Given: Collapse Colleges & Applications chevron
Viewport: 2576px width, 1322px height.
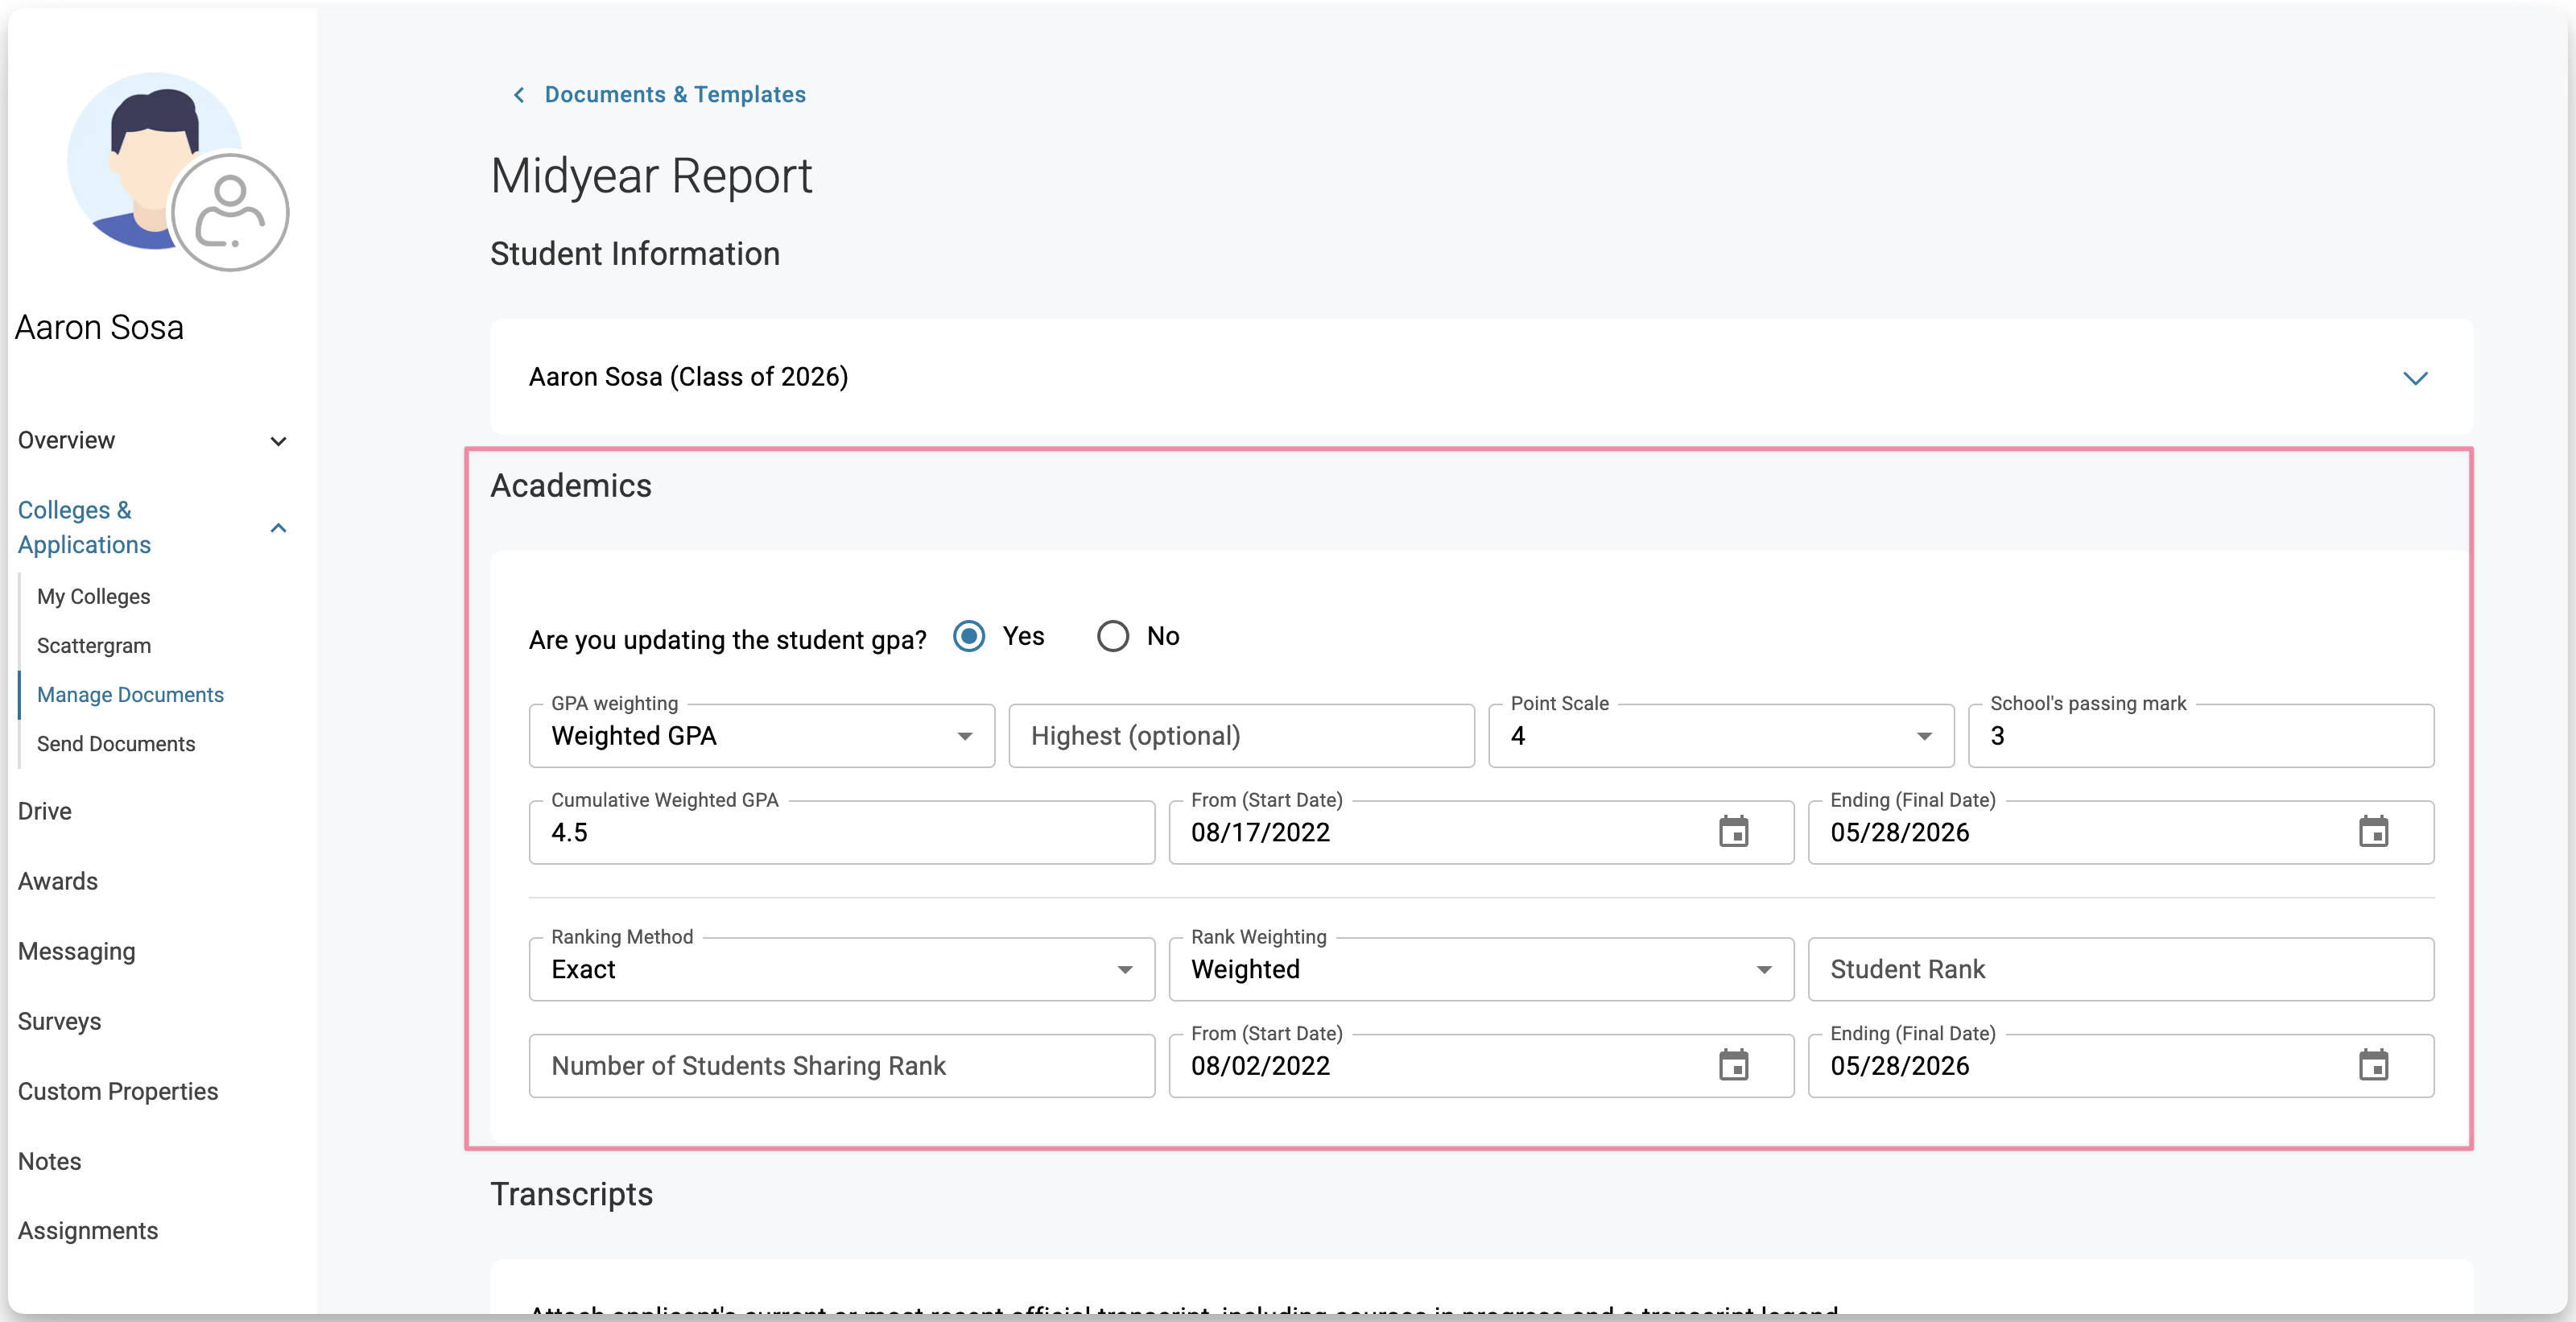Looking at the screenshot, I should (x=279, y=528).
